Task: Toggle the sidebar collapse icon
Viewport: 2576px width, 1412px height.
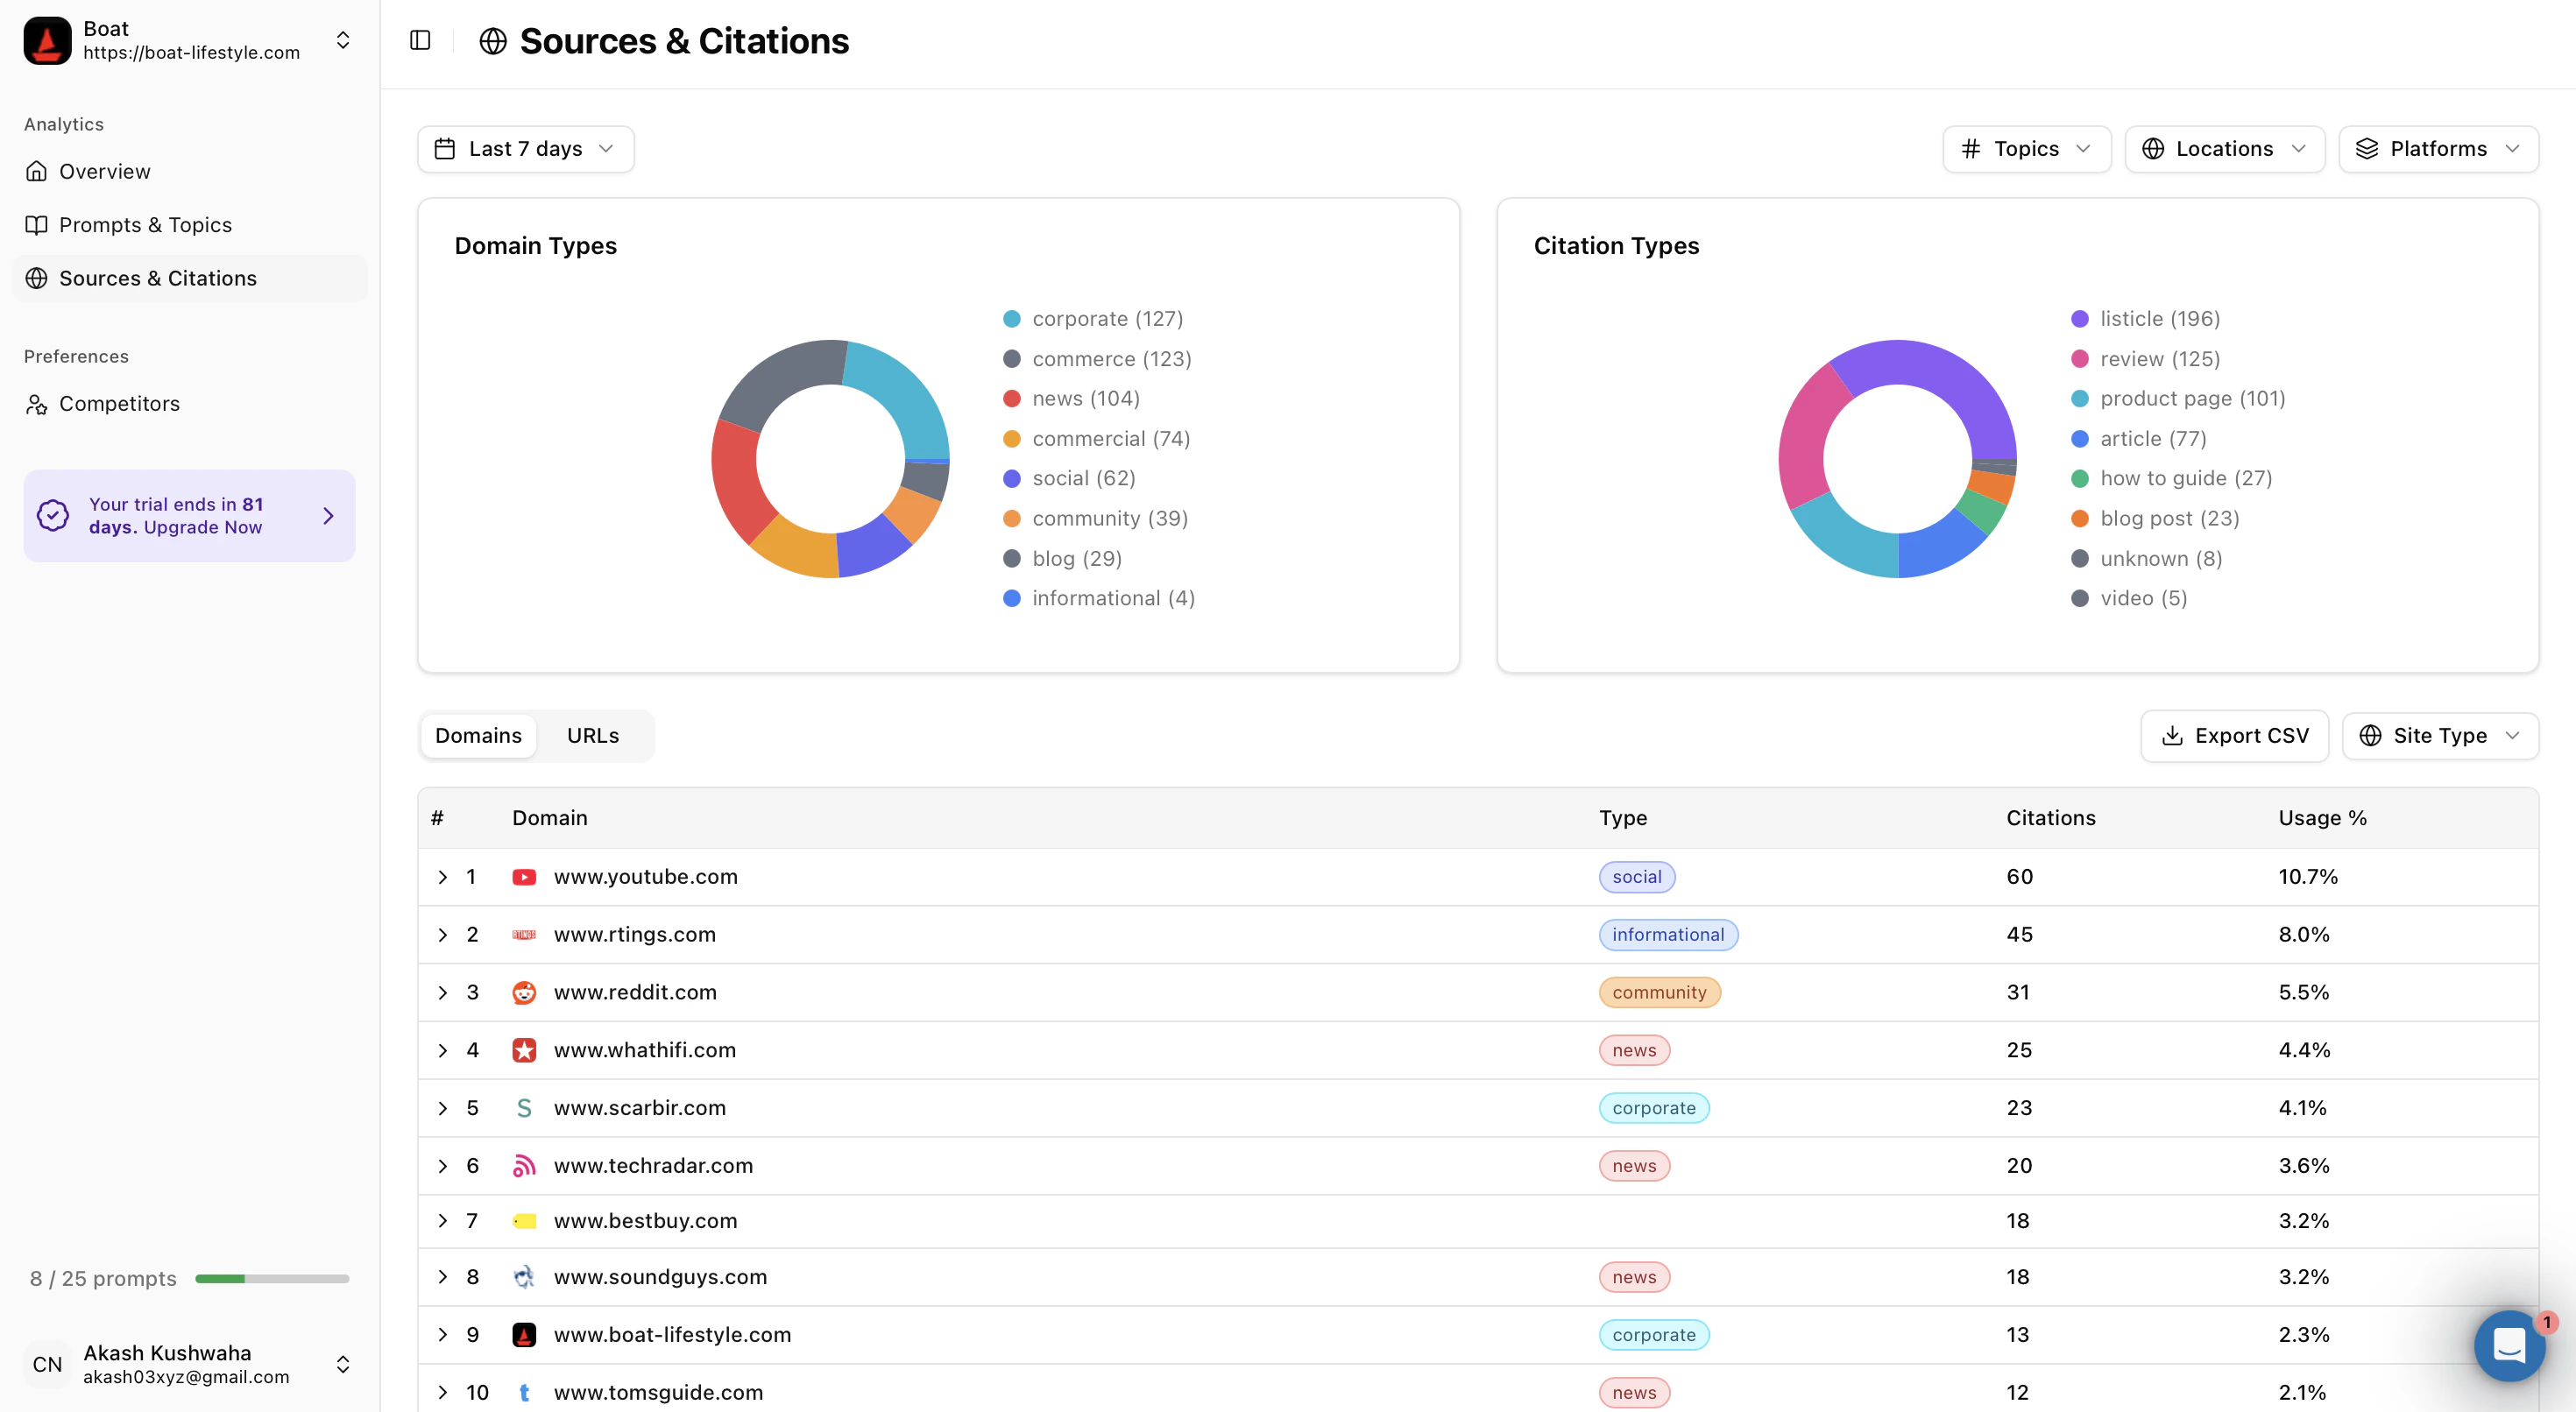Action: [420, 40]
